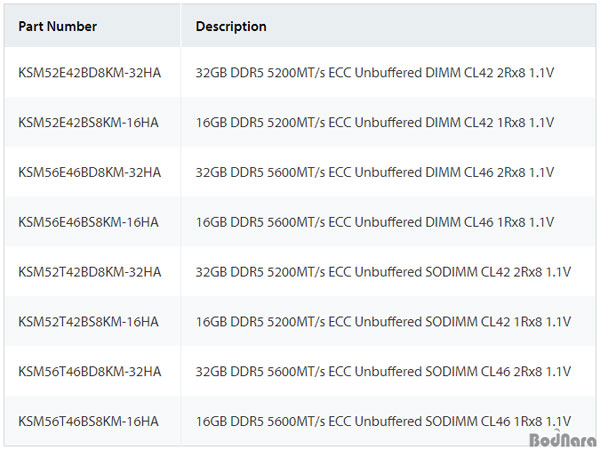The height and width of the screenshot is (450, 600).
Task: Select part number KSM56T46BD8KM-32HA
Action: tap(90, 371)
